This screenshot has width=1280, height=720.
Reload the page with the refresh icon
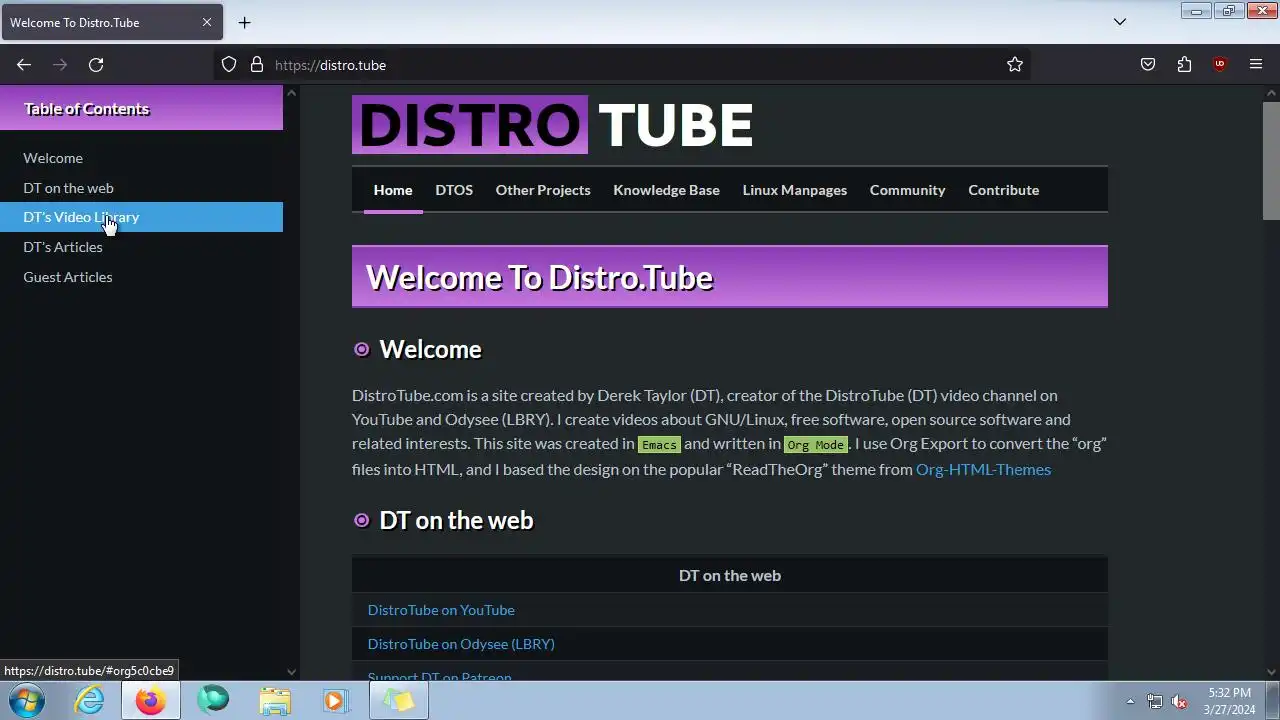(96, 65)
